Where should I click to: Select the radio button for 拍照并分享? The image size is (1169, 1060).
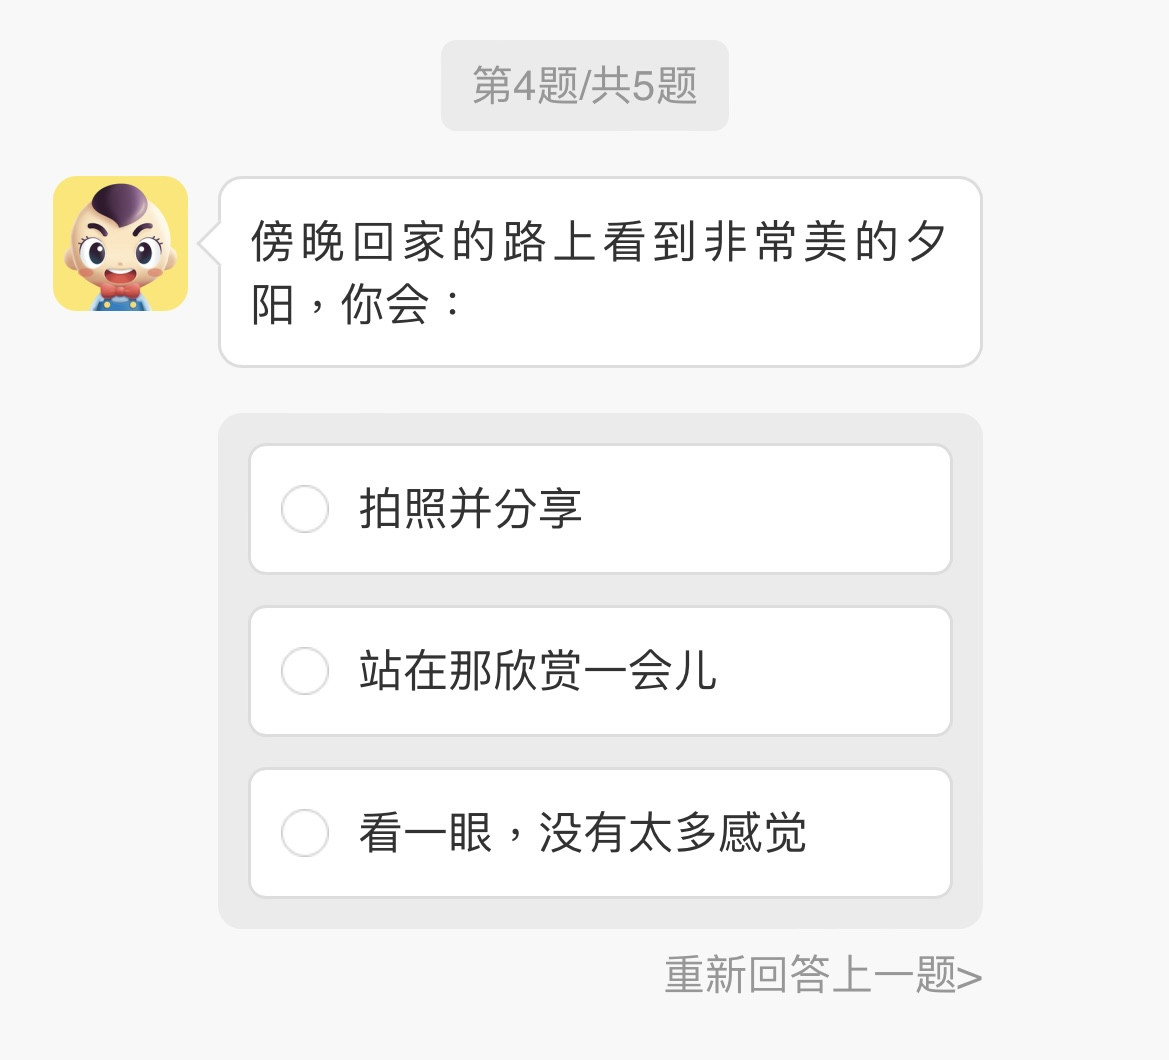[x=305, y=509]
